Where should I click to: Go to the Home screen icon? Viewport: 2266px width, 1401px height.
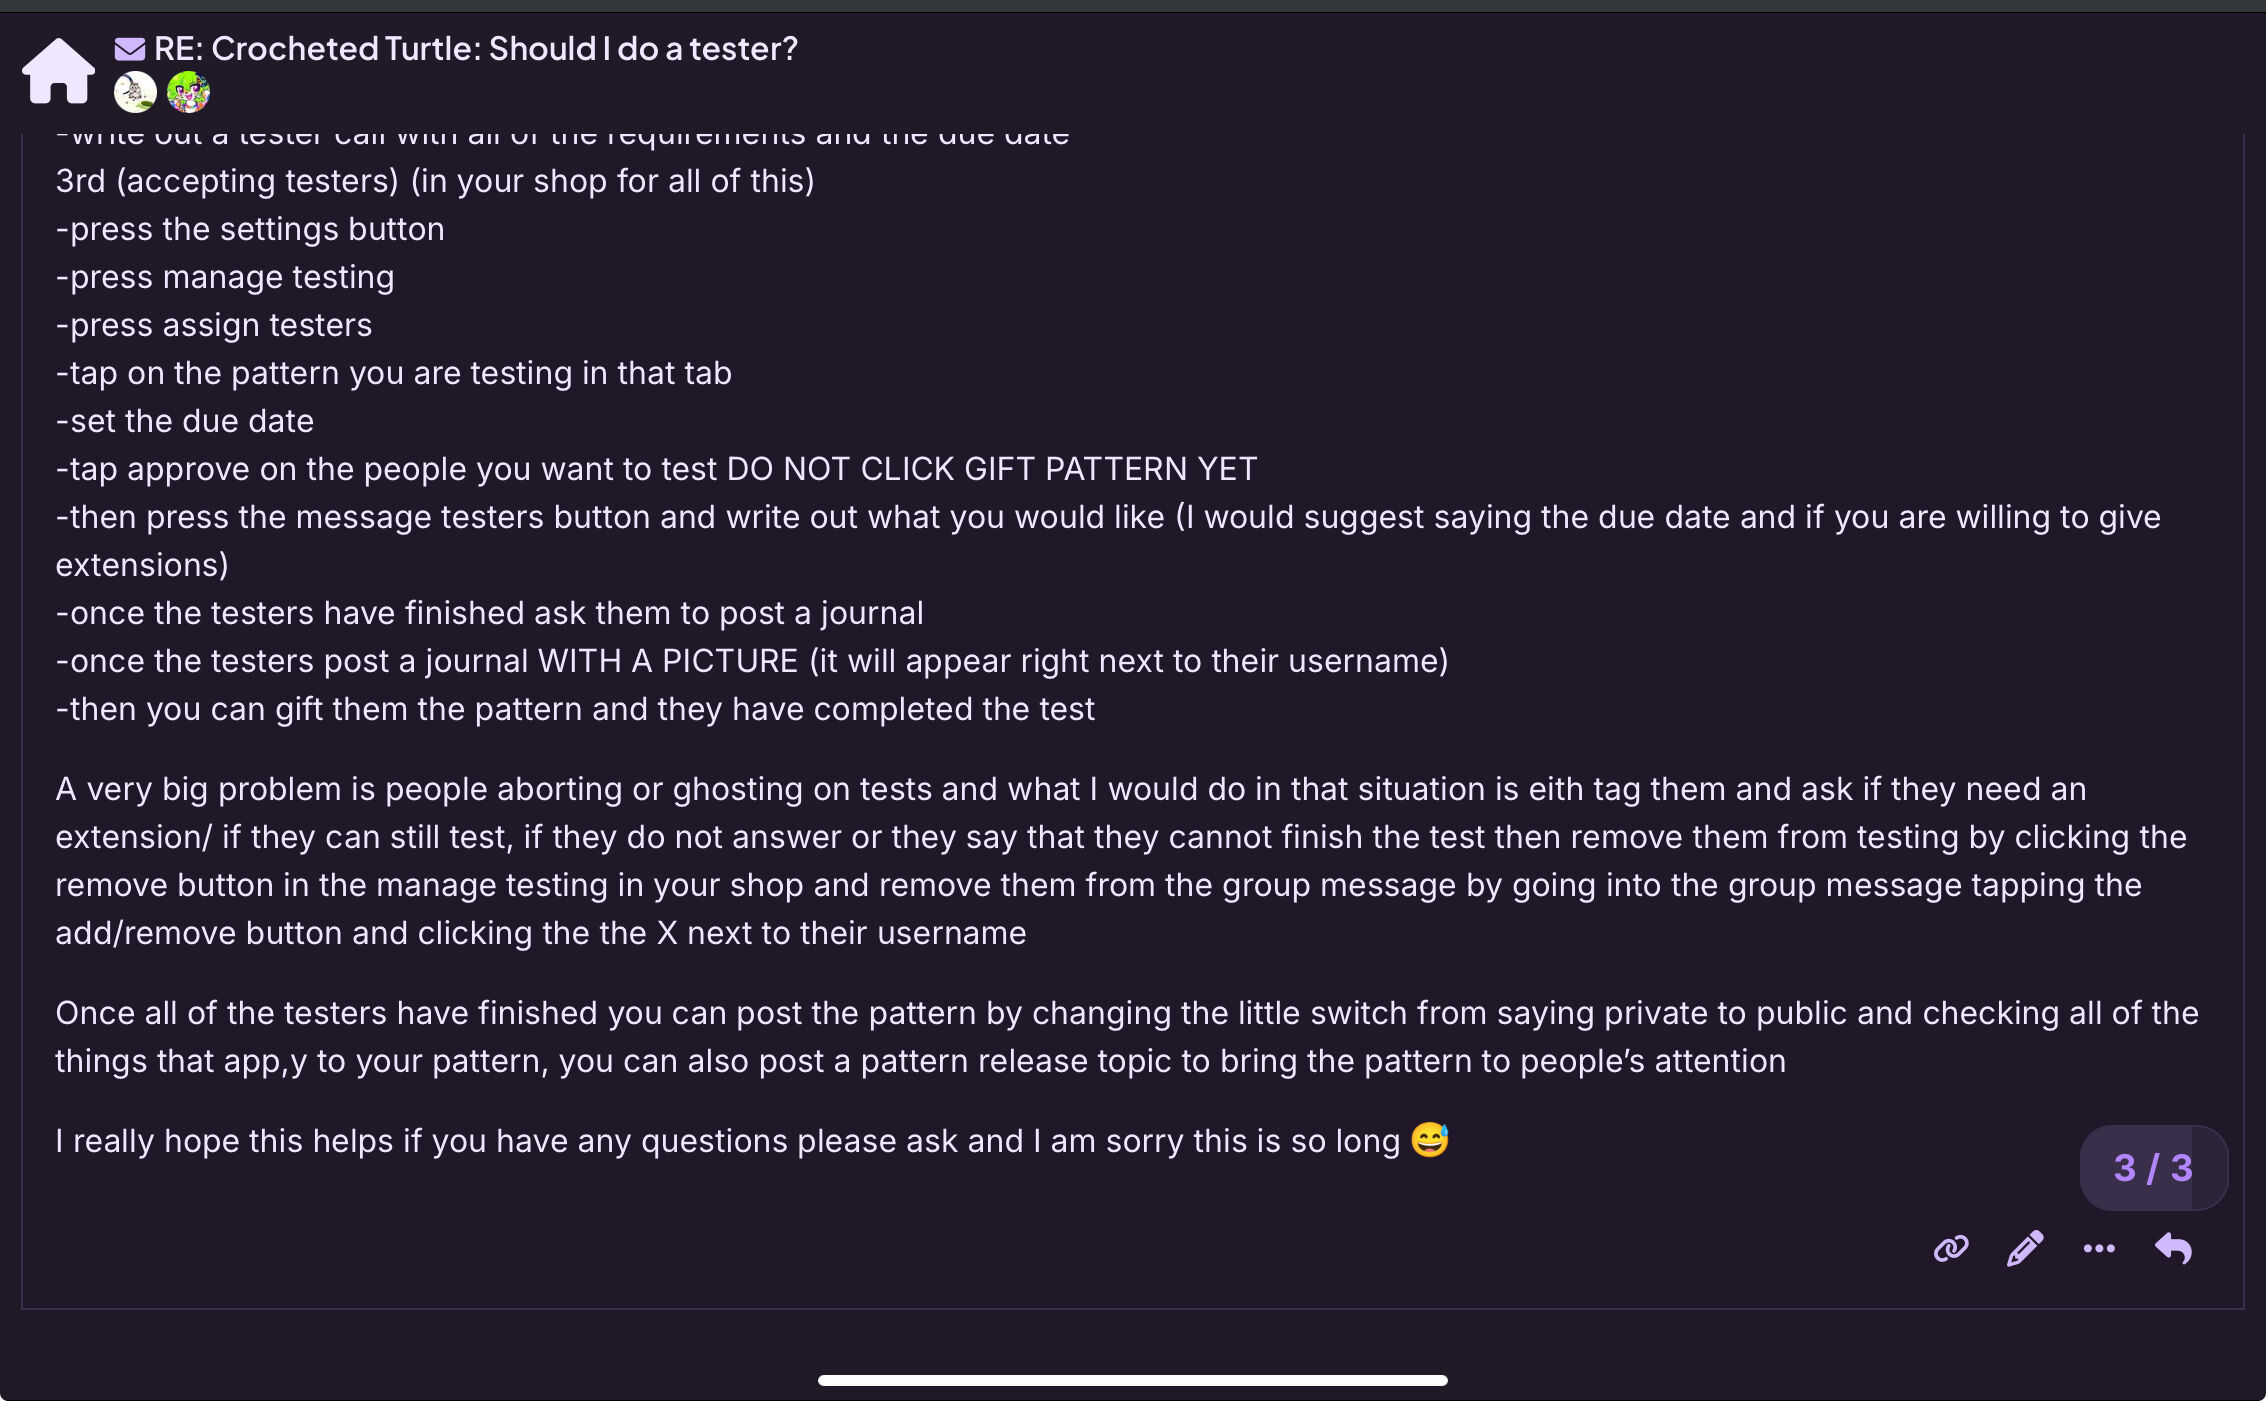[59, 71]
